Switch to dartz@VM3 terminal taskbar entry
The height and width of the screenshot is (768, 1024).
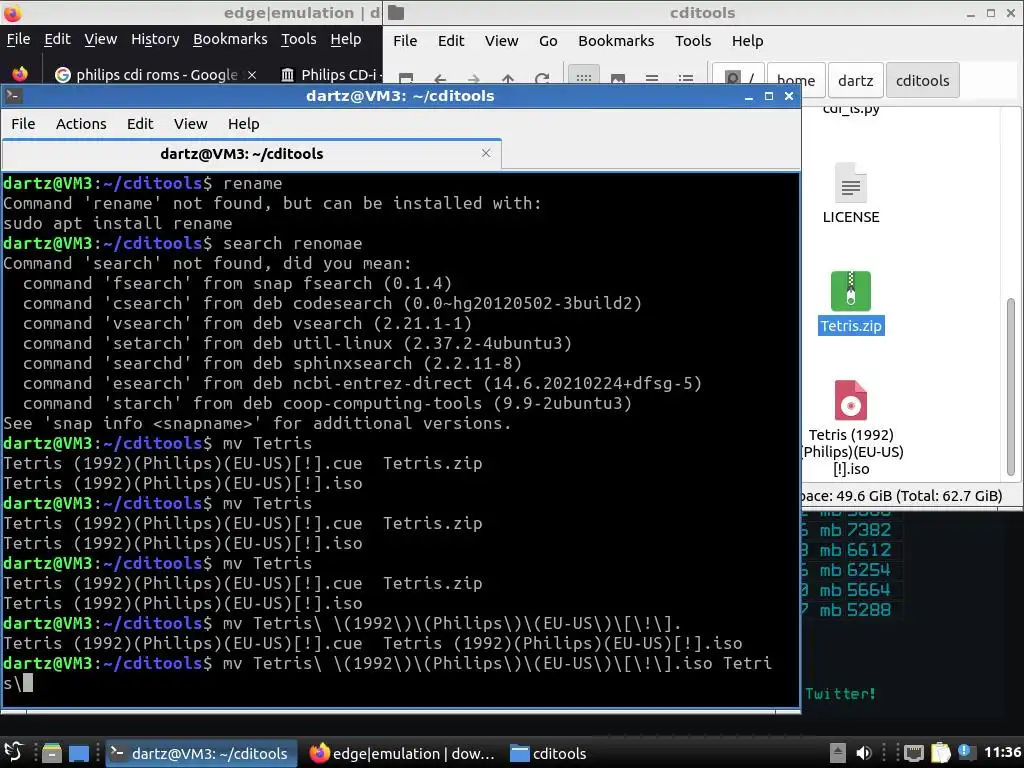click(x=201, y=753)
